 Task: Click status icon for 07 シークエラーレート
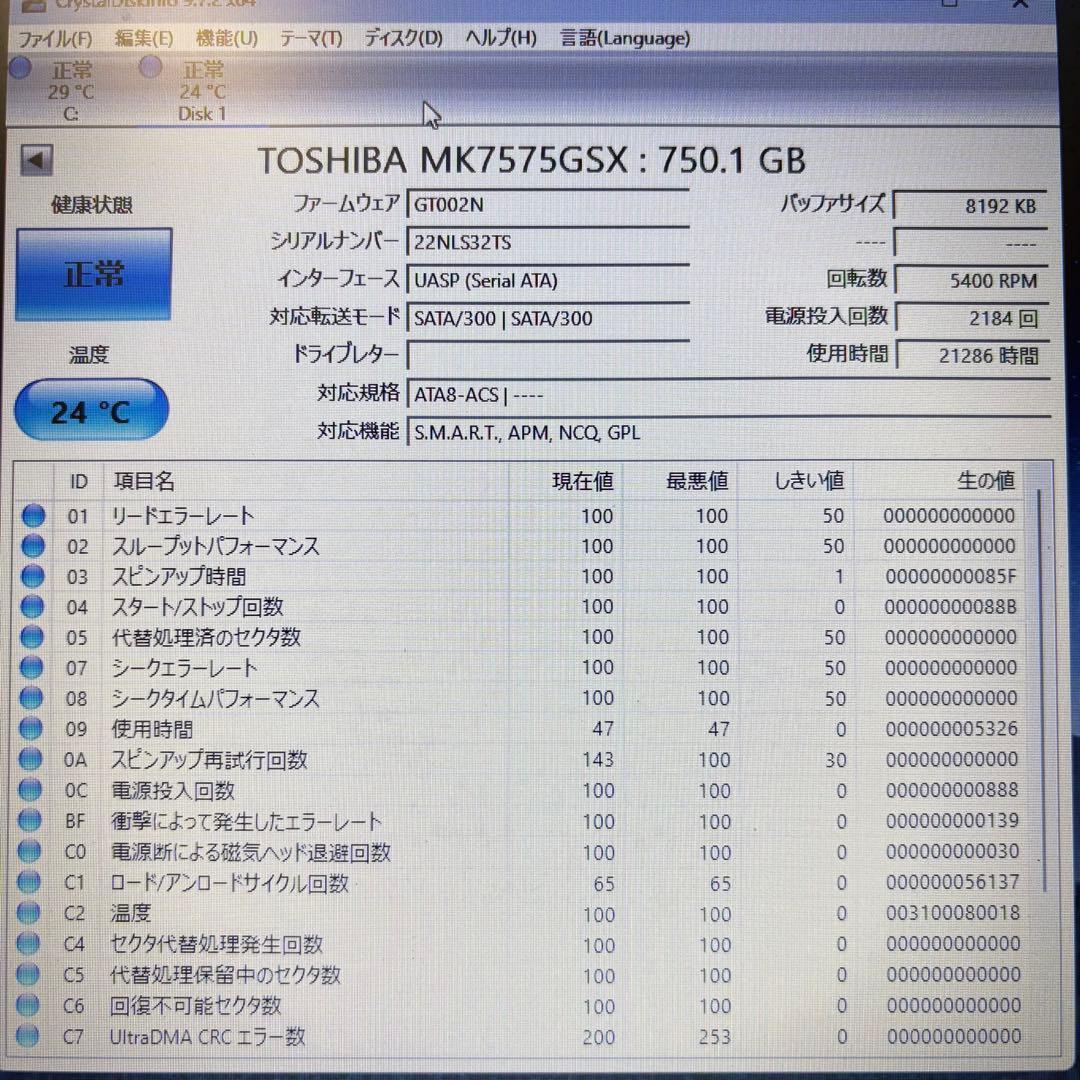tap(32, 667)
